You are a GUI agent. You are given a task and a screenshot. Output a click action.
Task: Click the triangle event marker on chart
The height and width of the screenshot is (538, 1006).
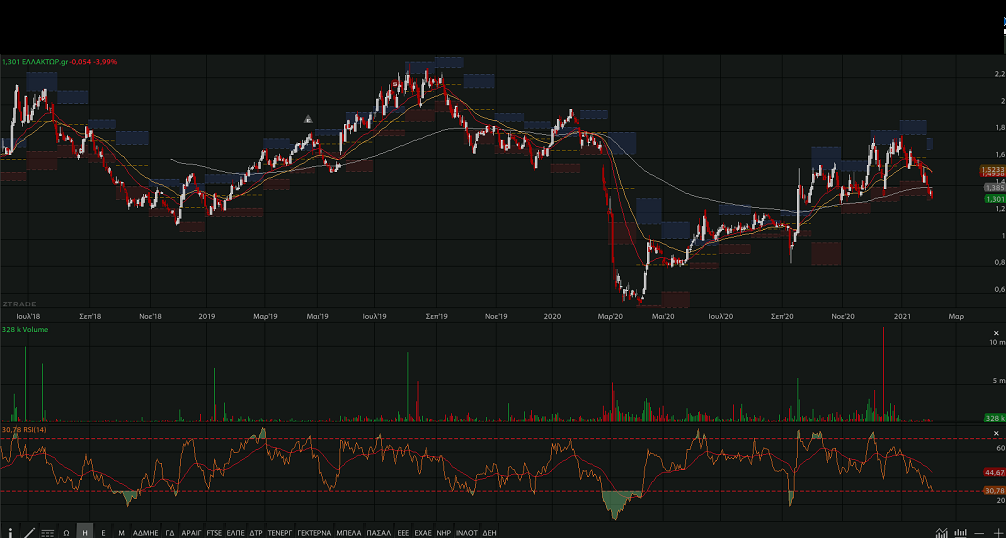[309, 120]
